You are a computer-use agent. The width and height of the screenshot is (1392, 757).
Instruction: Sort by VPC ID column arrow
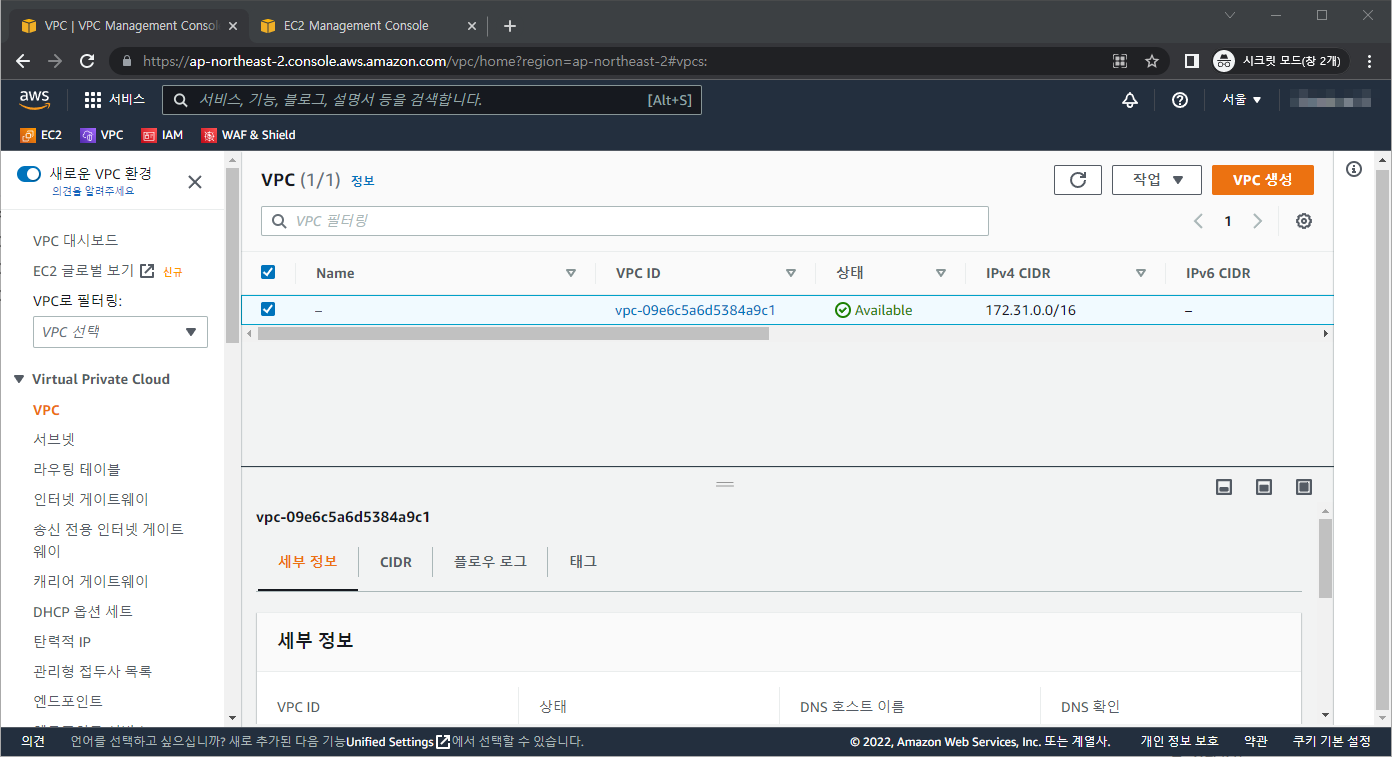[791, 273]
